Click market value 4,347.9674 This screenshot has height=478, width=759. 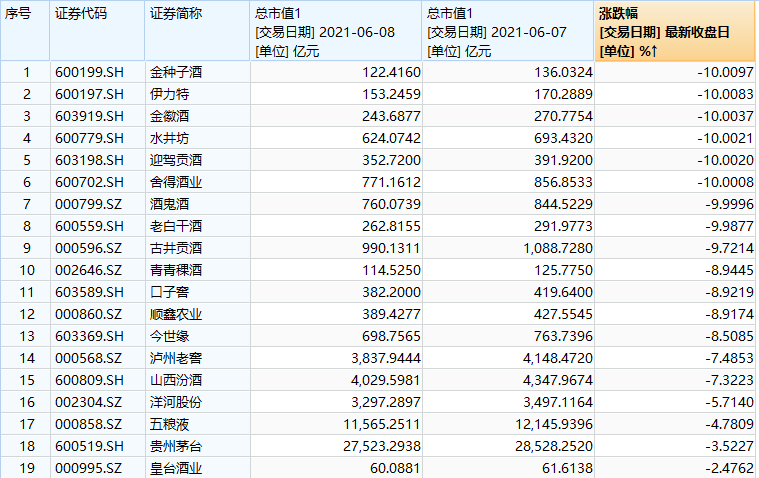coord(558,380)
